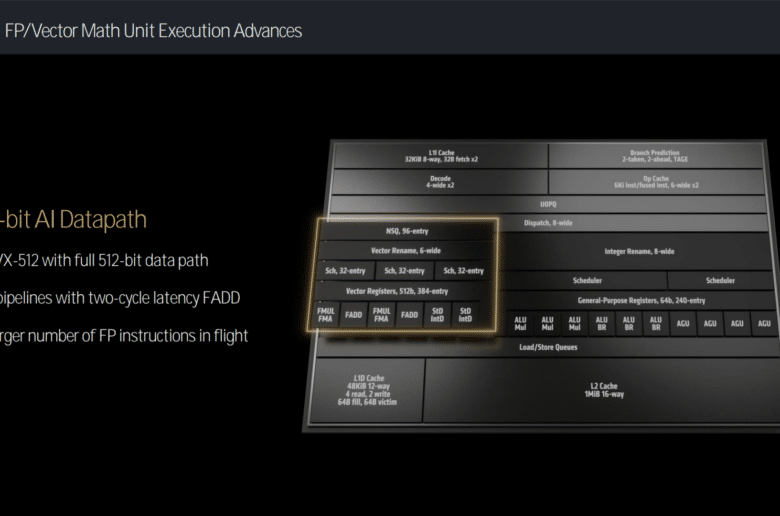Click the "UOPQ" bar
This screenshot has width=780, height=516.
pos(548,204)
